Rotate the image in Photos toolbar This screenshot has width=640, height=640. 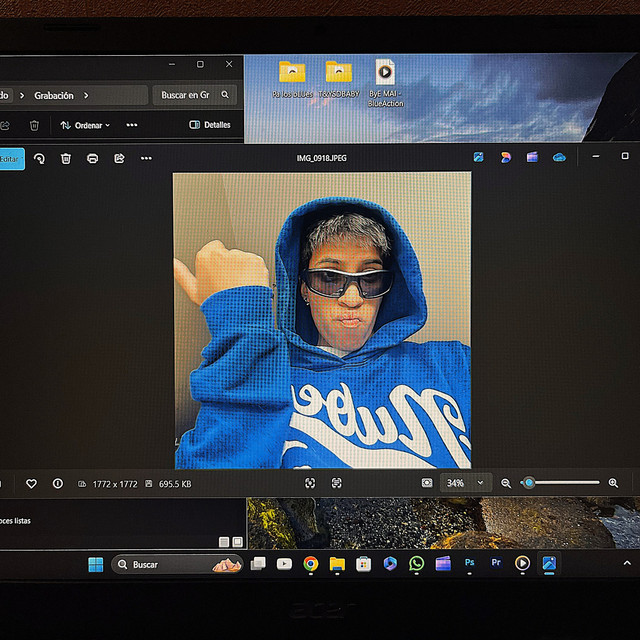coord(39,158)
